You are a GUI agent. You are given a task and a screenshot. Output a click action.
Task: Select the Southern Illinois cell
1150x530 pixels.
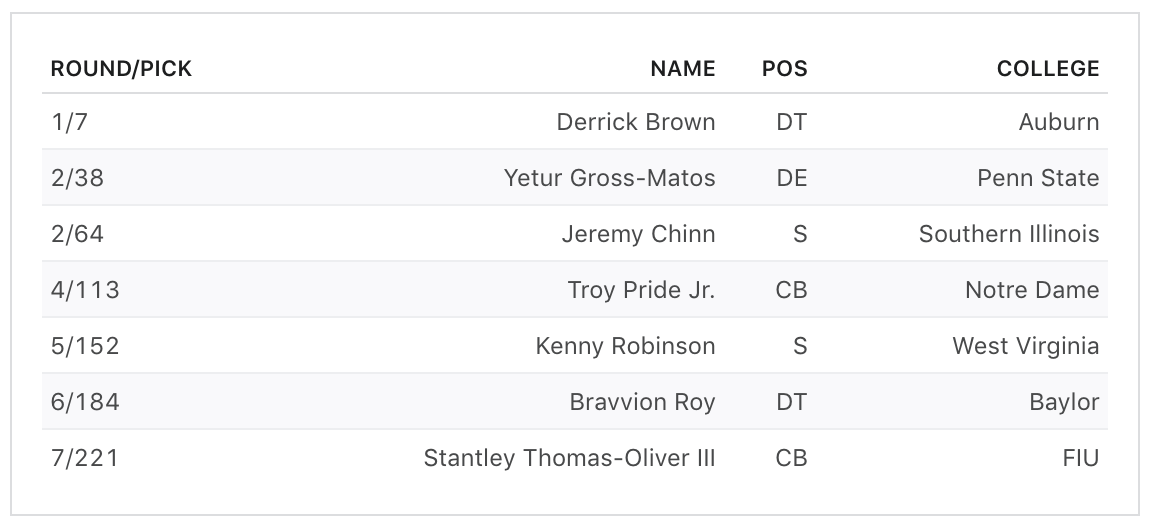coord(1008,234)
